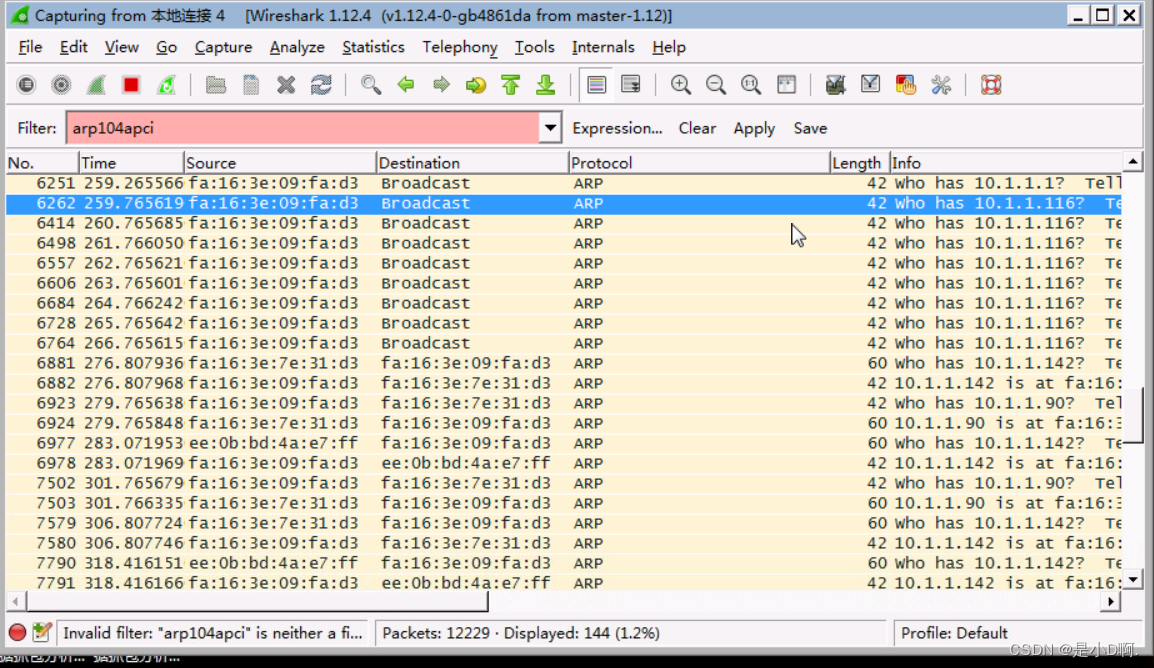
Task: Open the Capture menu
Action: (x=224, y=47)
